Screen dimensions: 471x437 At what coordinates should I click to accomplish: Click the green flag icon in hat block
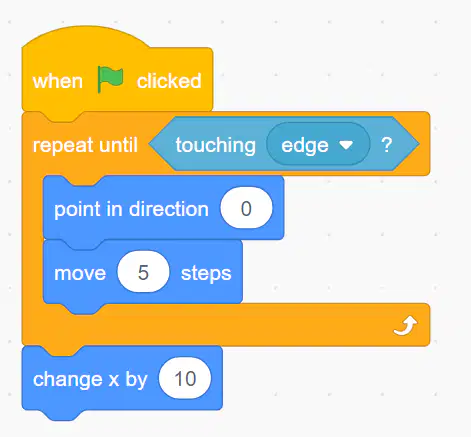click(110, 79)
